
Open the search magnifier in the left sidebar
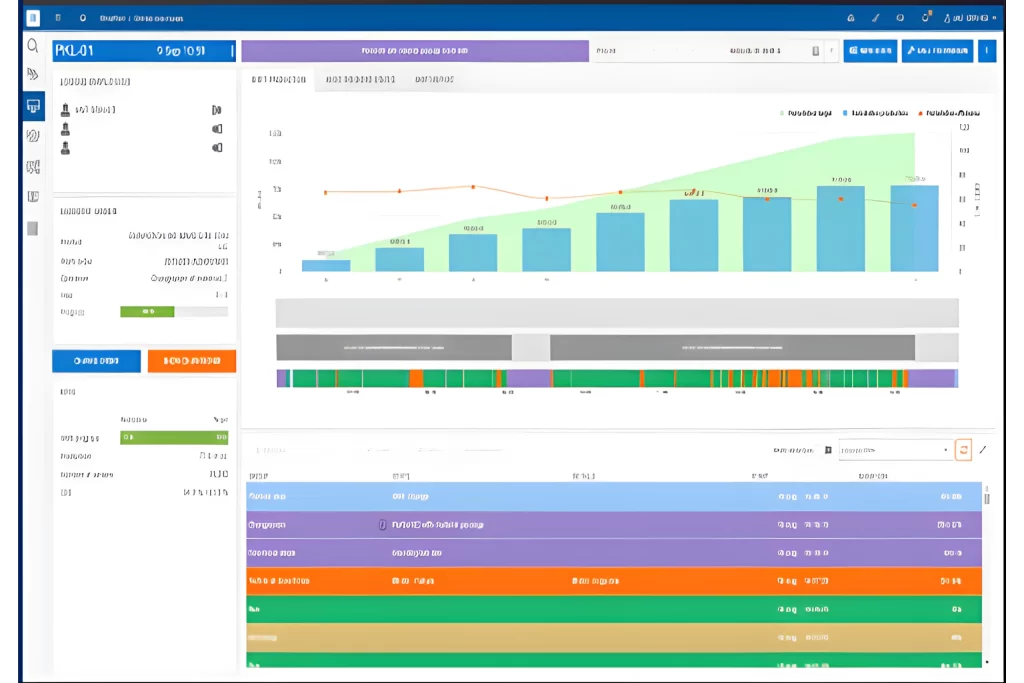point(33,46)
